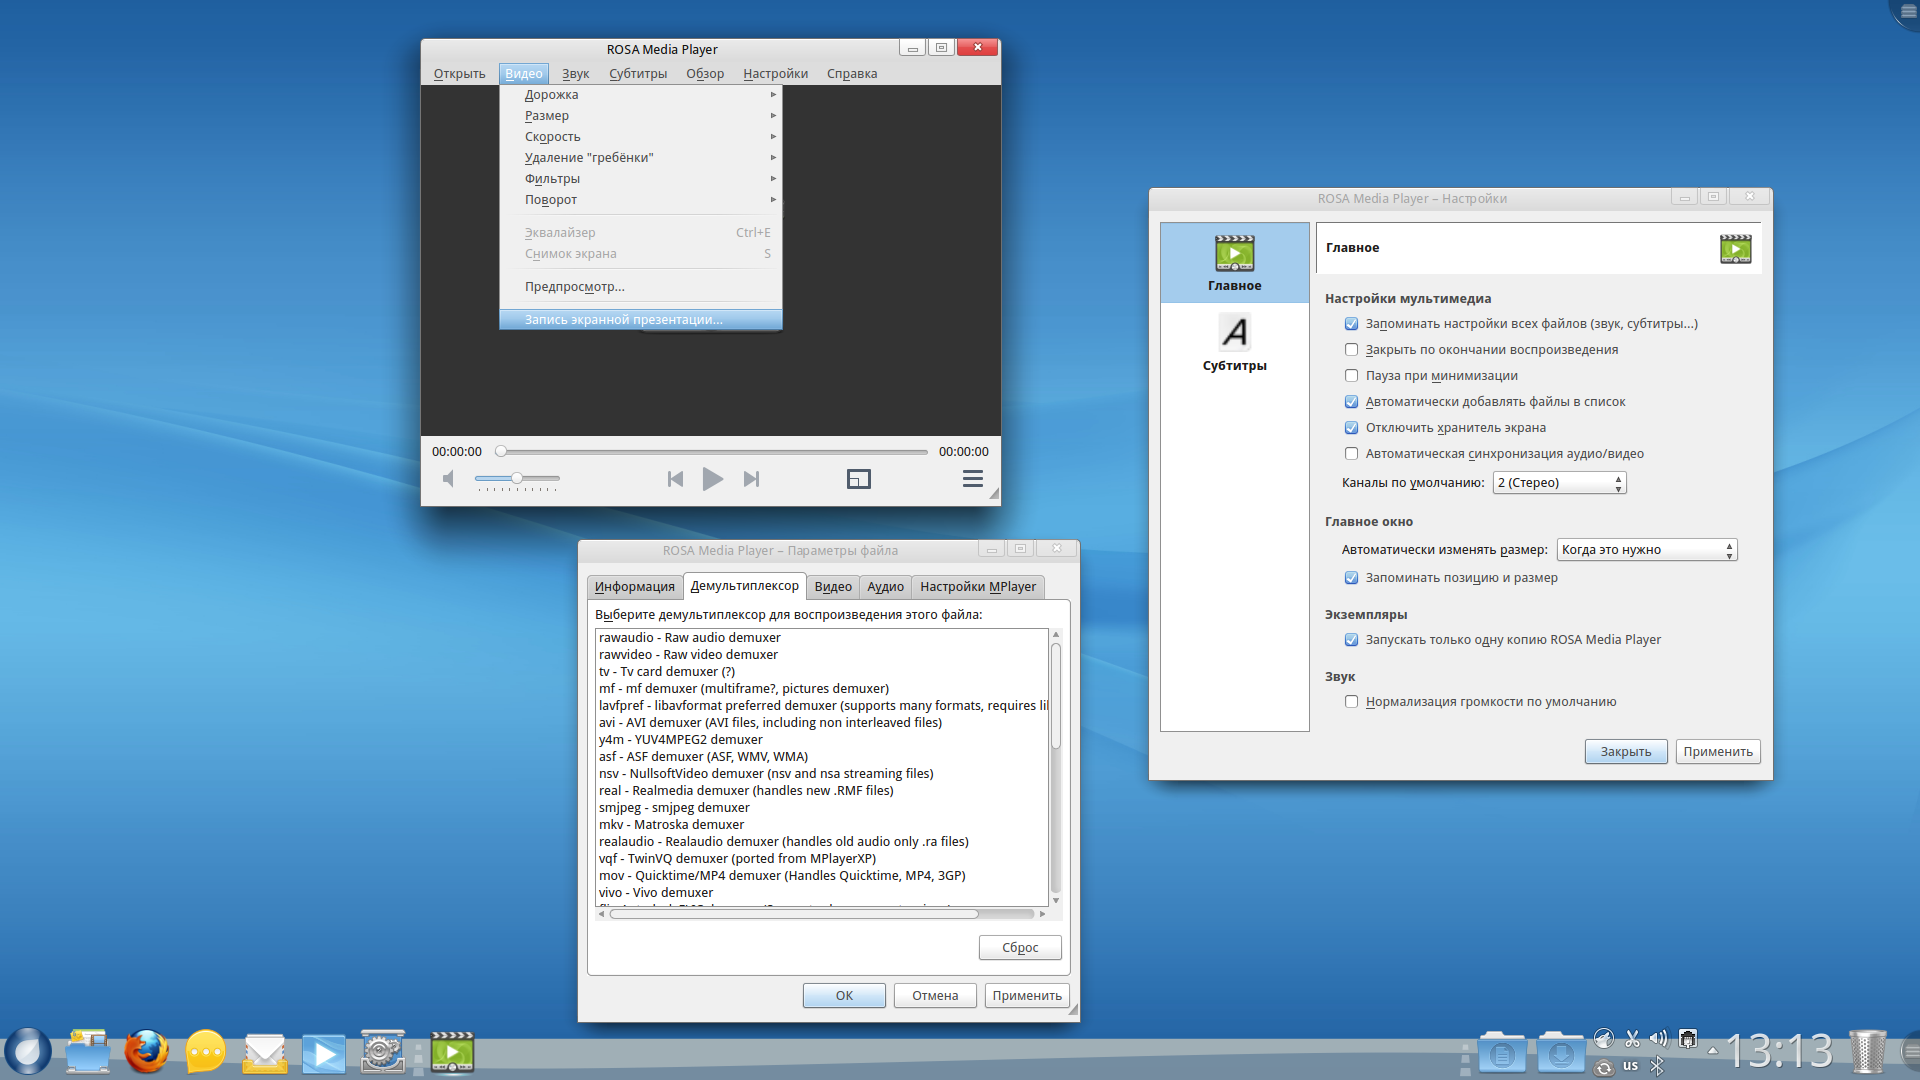Toggle Запоминать позицию и размер
The width and height of the screenshot is (1920, 1080).
pos(1351,578)
